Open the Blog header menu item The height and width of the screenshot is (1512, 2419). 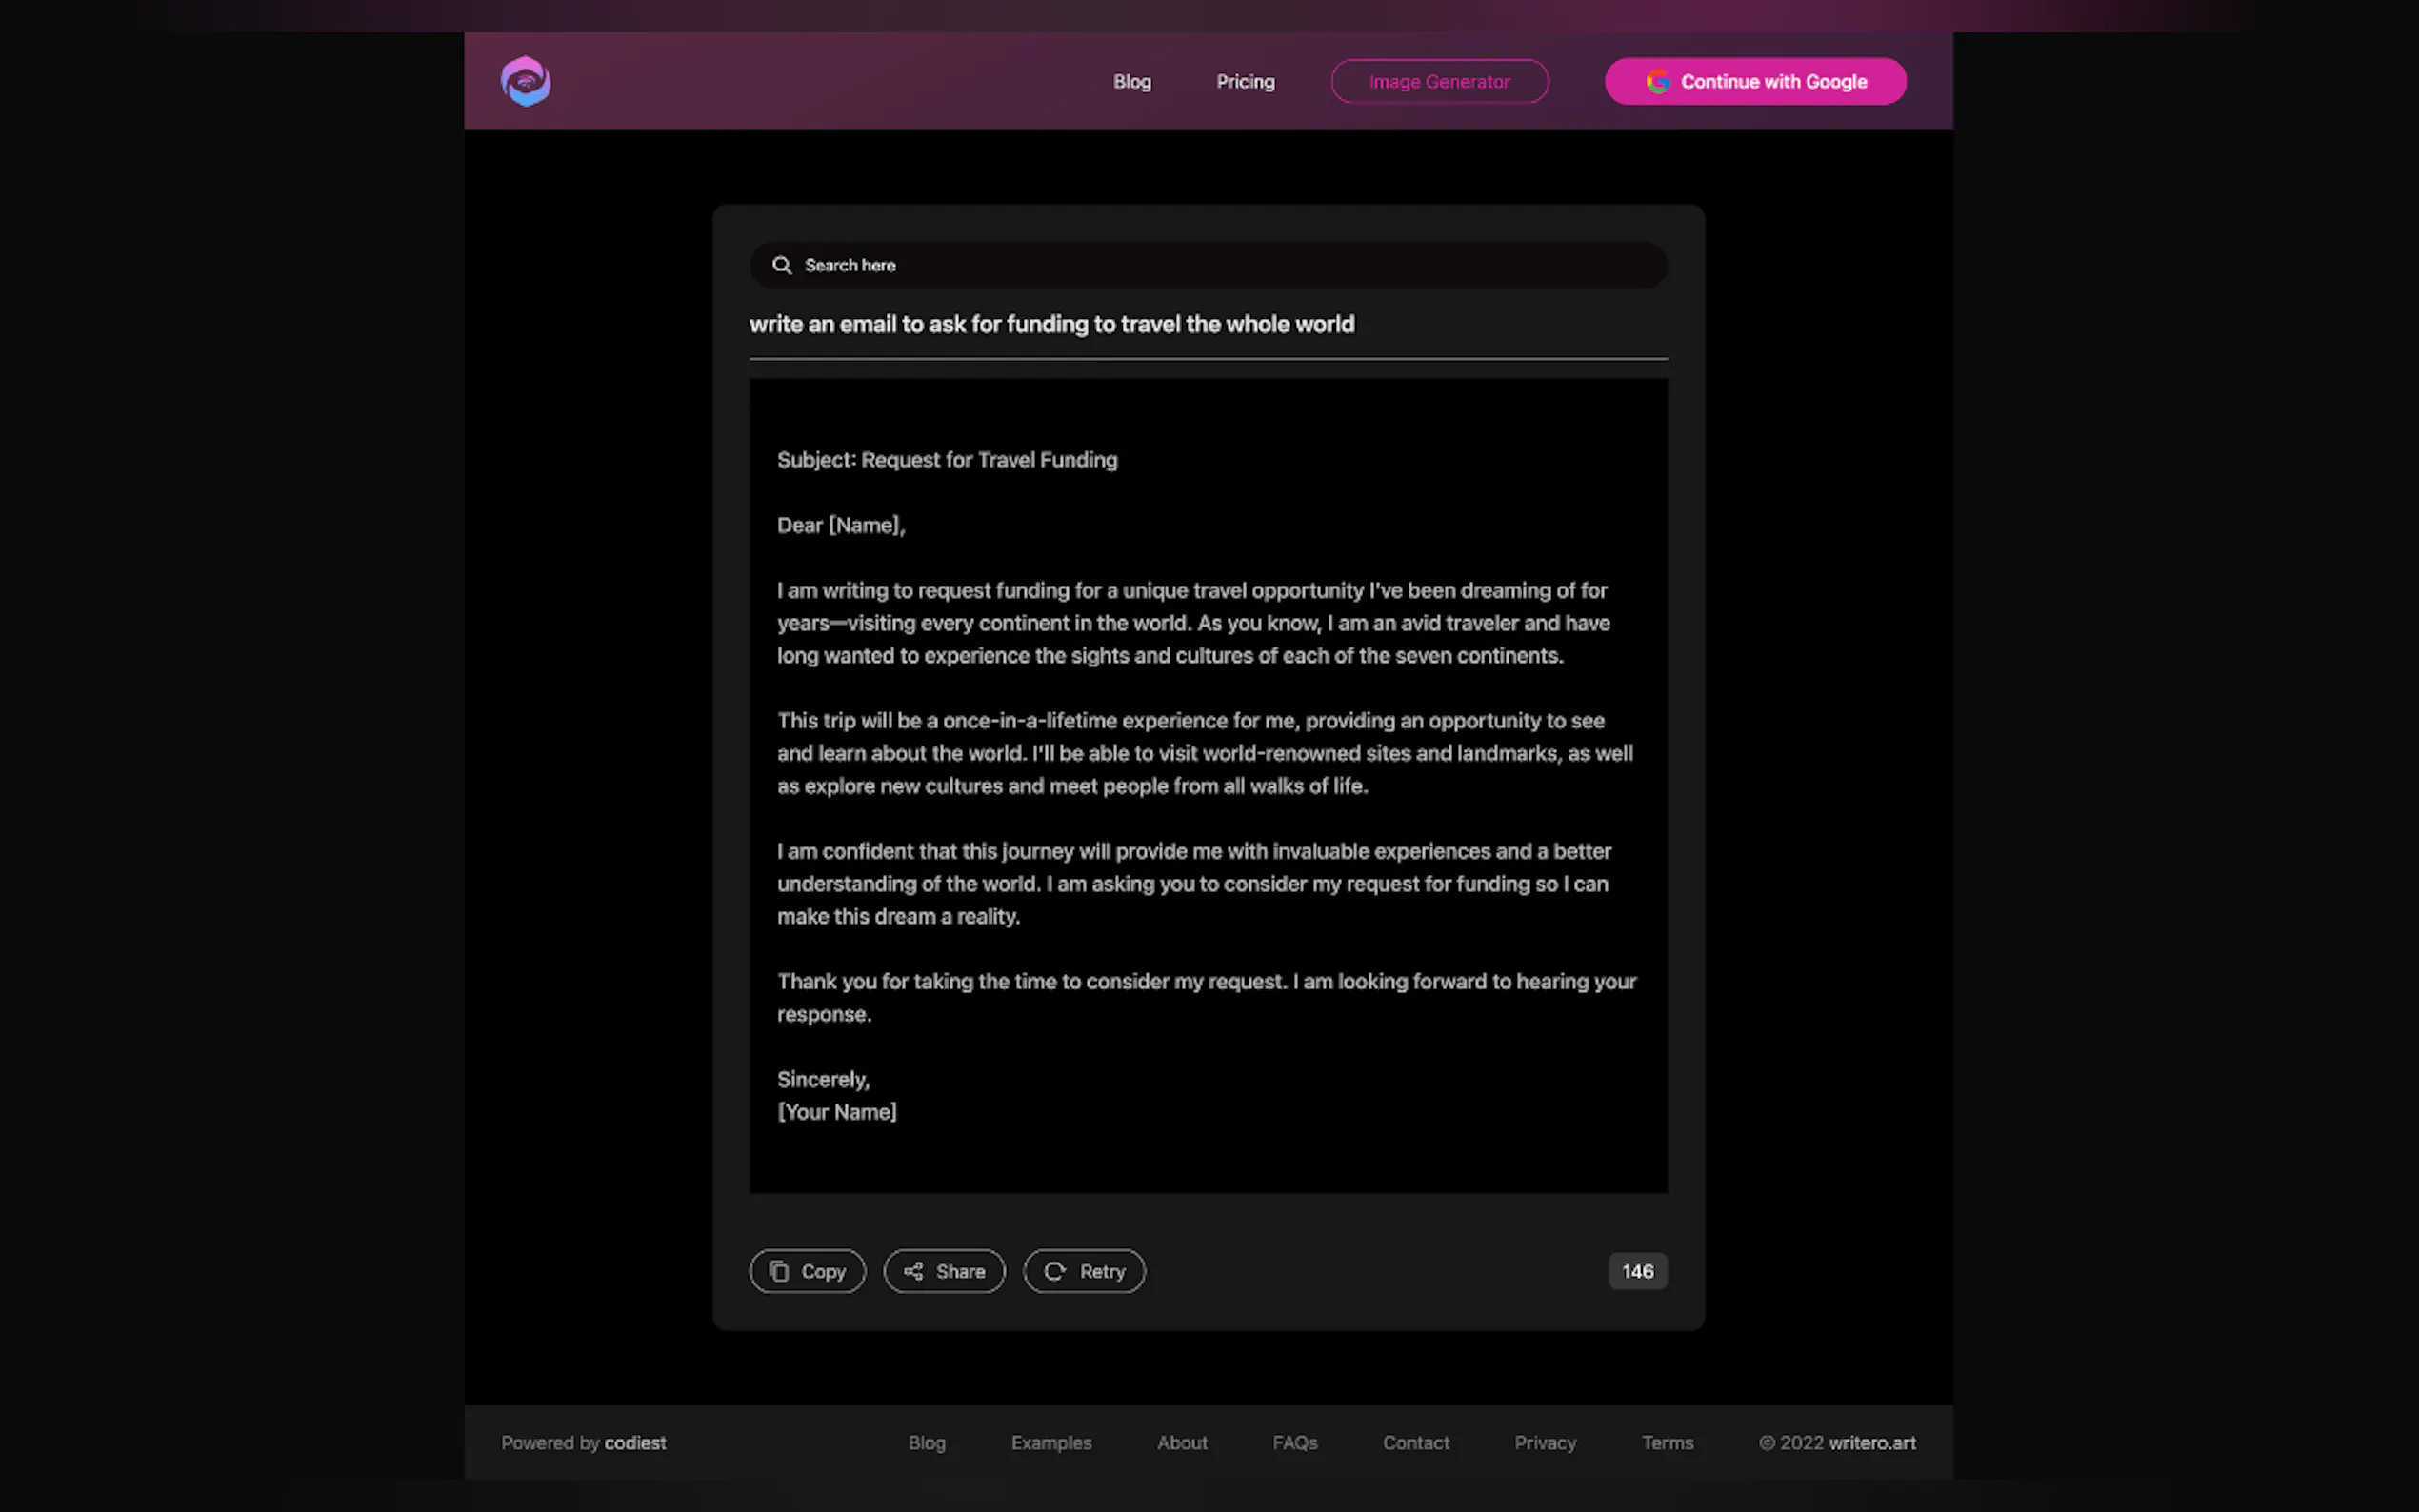coord(1131,82)
